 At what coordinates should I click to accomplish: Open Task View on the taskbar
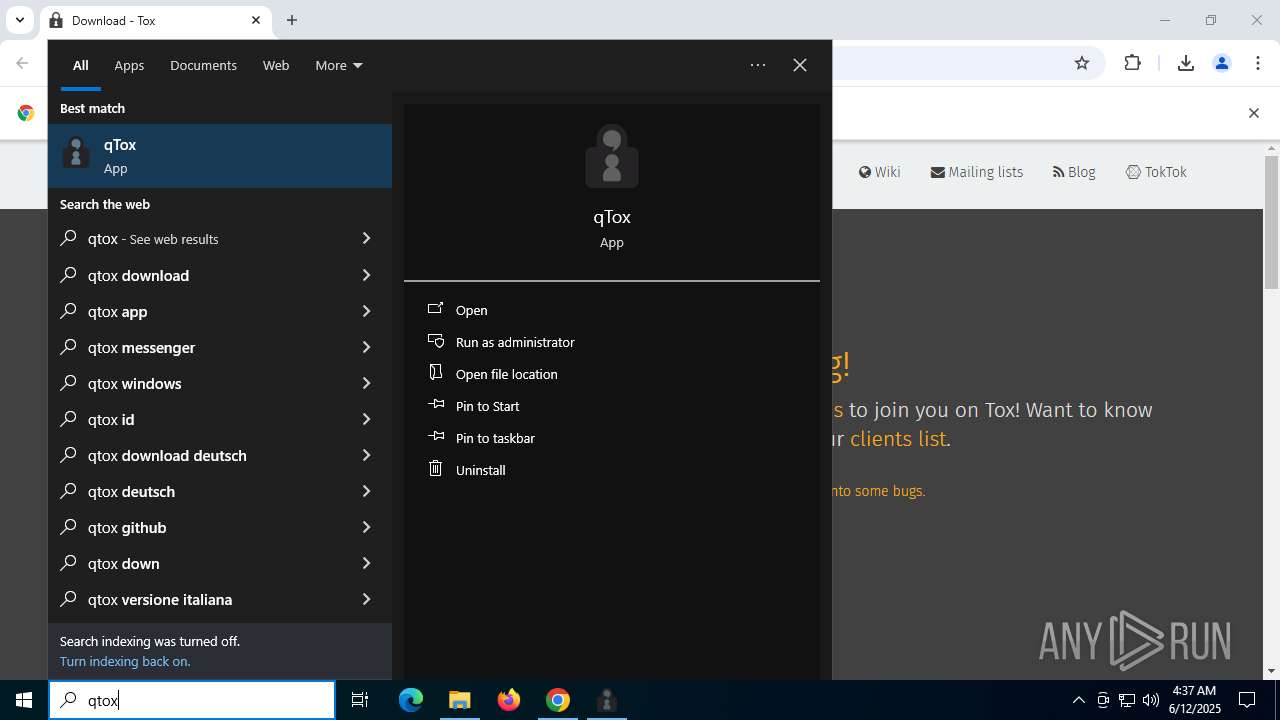click(360, 700)
